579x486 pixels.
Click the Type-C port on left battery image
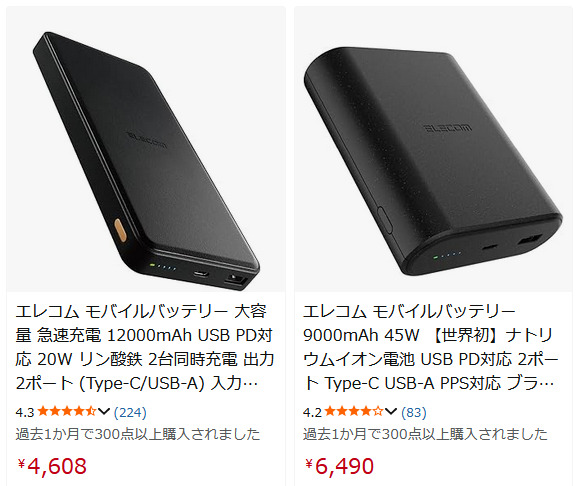(201, 274)
